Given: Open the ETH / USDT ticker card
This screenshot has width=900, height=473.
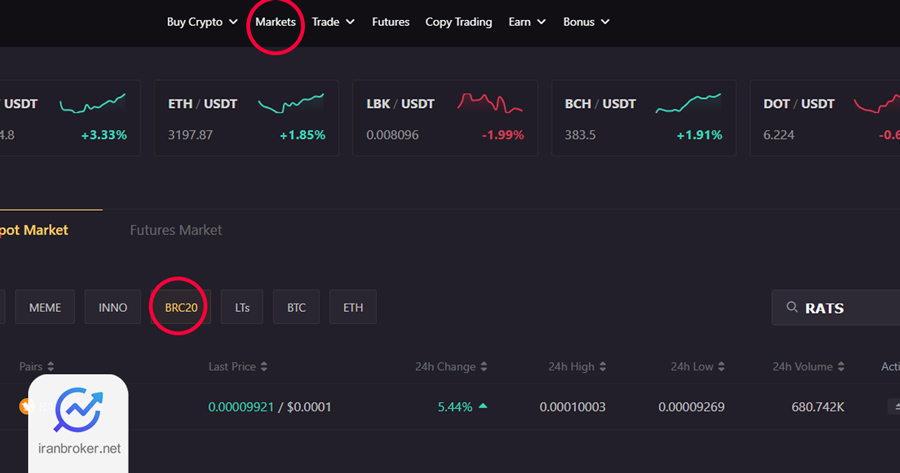Looking at the screenshot, I should click(246, 118).
